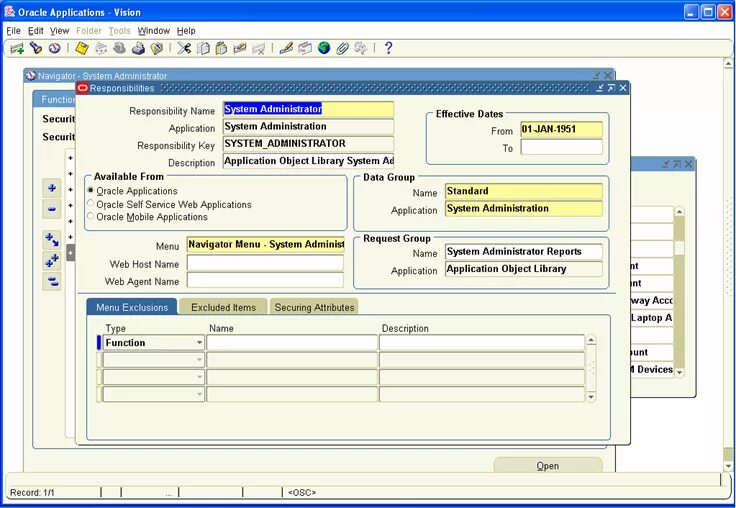Click the Navigator - System Administrator title bar

click(319, 76)
